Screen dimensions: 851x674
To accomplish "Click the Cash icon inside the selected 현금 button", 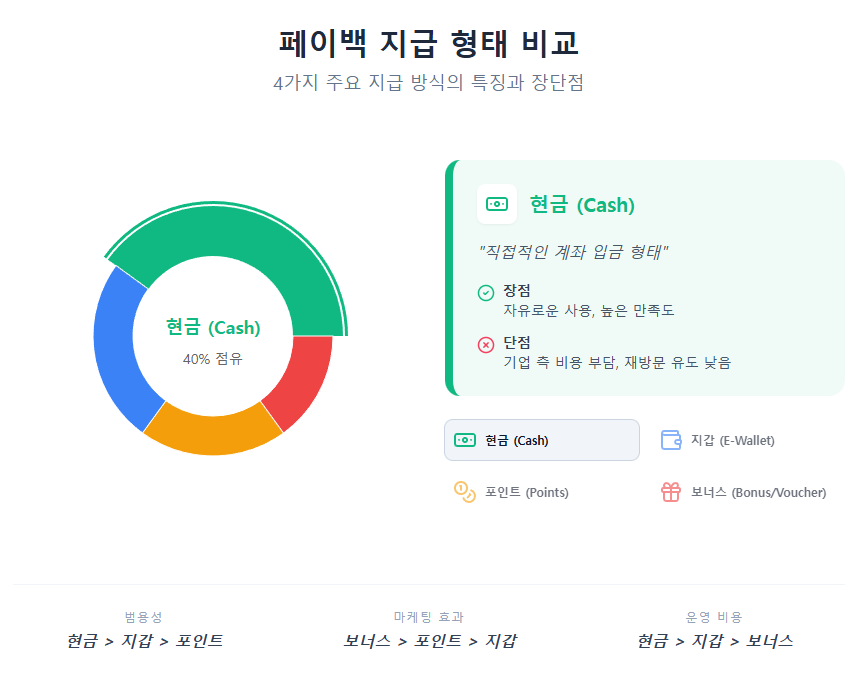I will [466, 440].
